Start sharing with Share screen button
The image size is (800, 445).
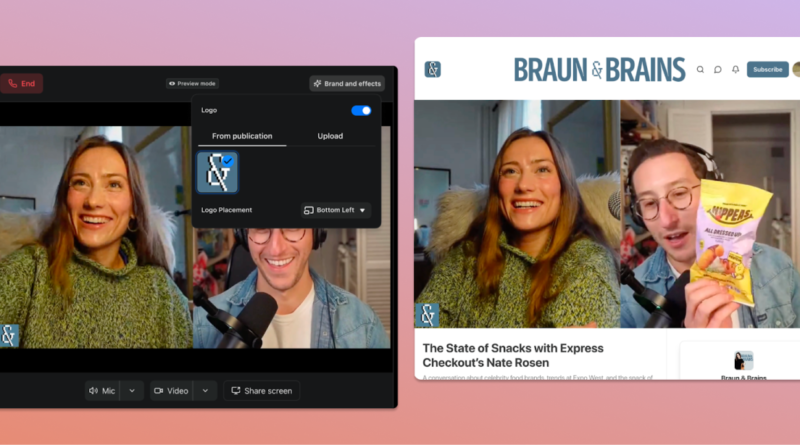(261, 391)
